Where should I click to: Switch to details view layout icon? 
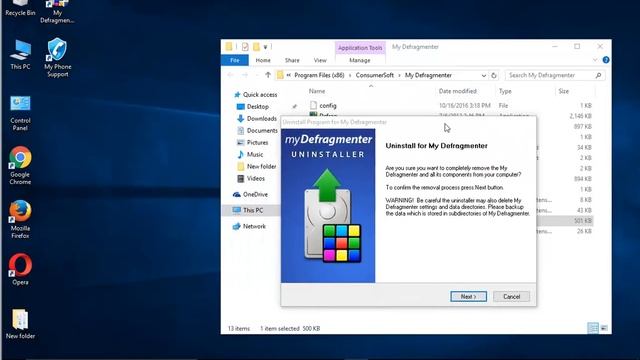(x=593, y=328)
